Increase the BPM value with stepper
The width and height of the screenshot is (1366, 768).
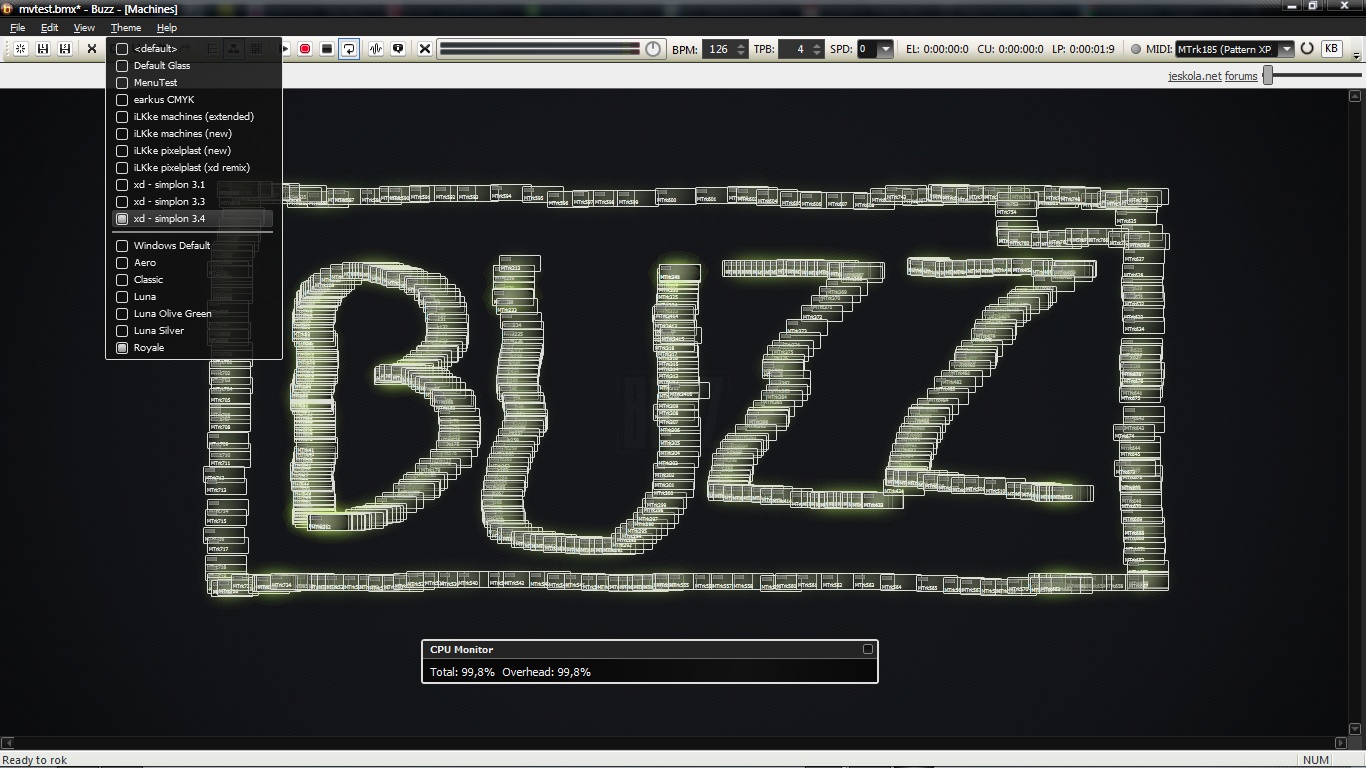pyautogui.click(x=741, y=45)
